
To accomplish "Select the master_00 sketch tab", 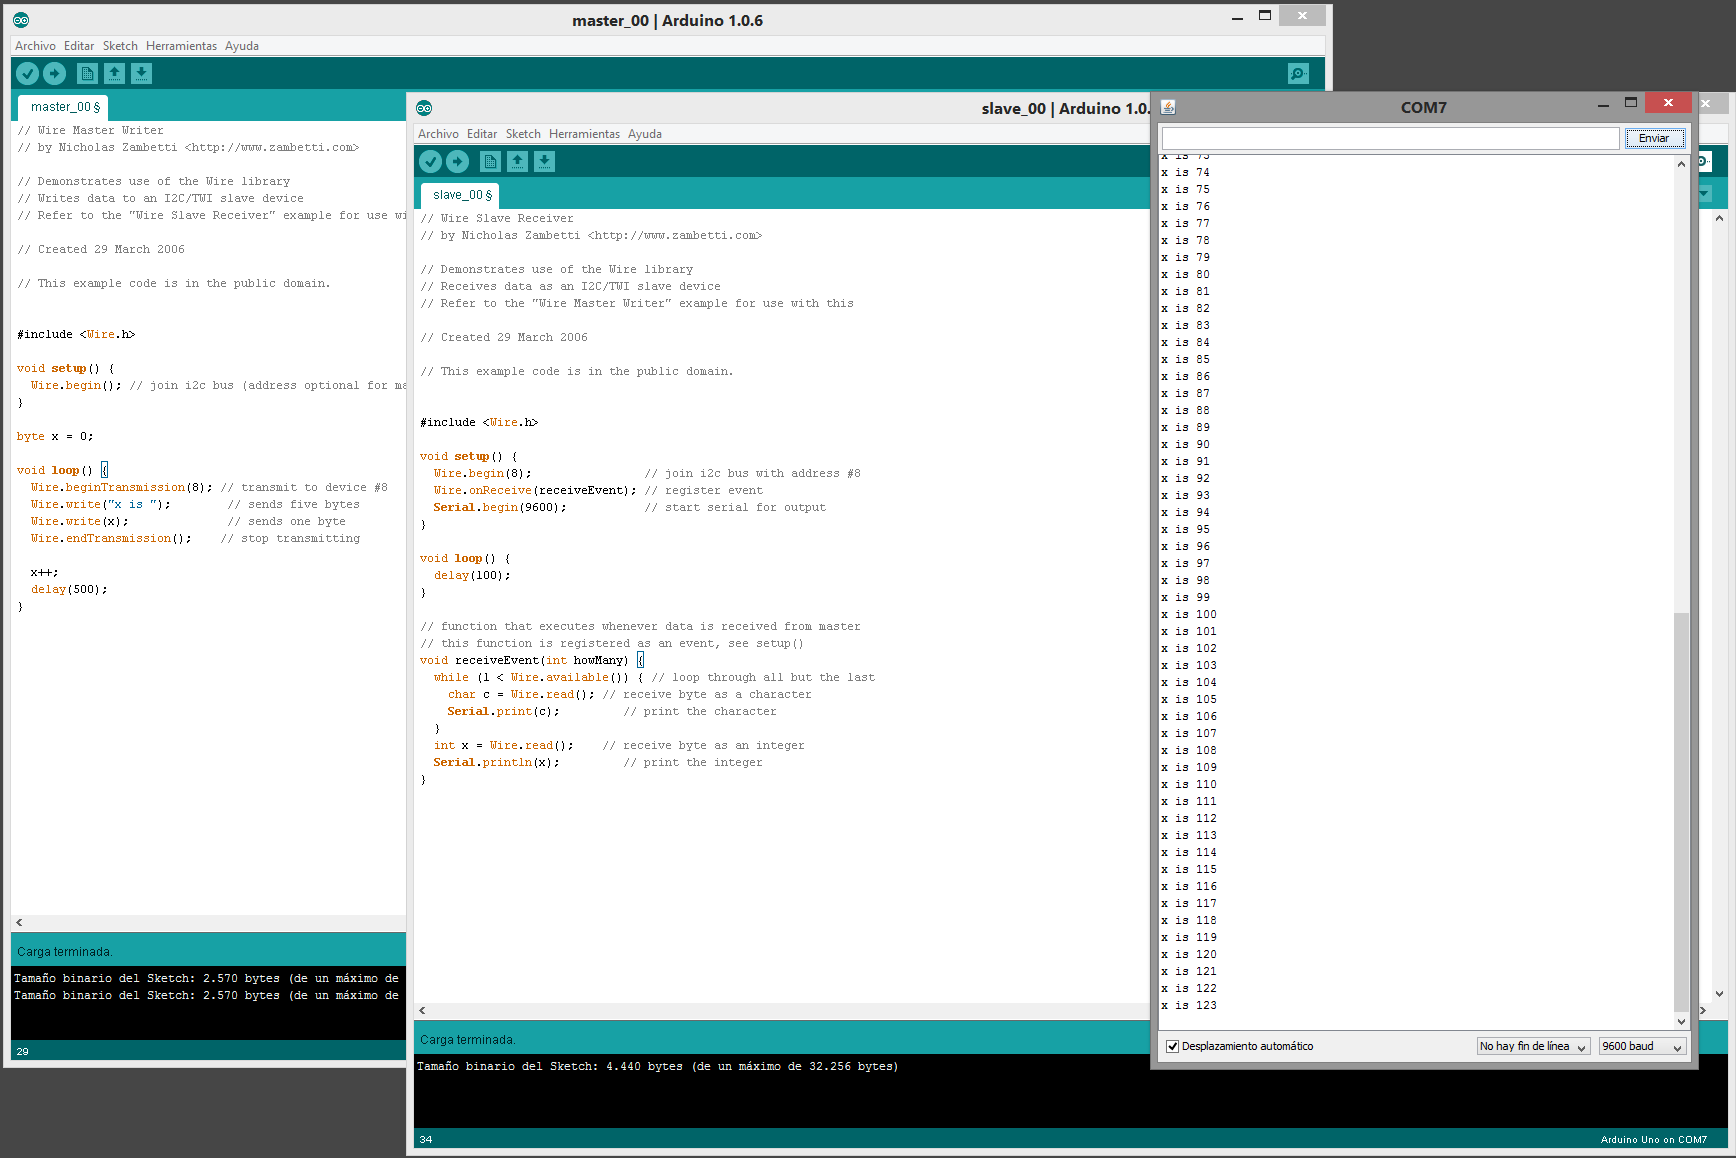I will (x=64, y=107).
